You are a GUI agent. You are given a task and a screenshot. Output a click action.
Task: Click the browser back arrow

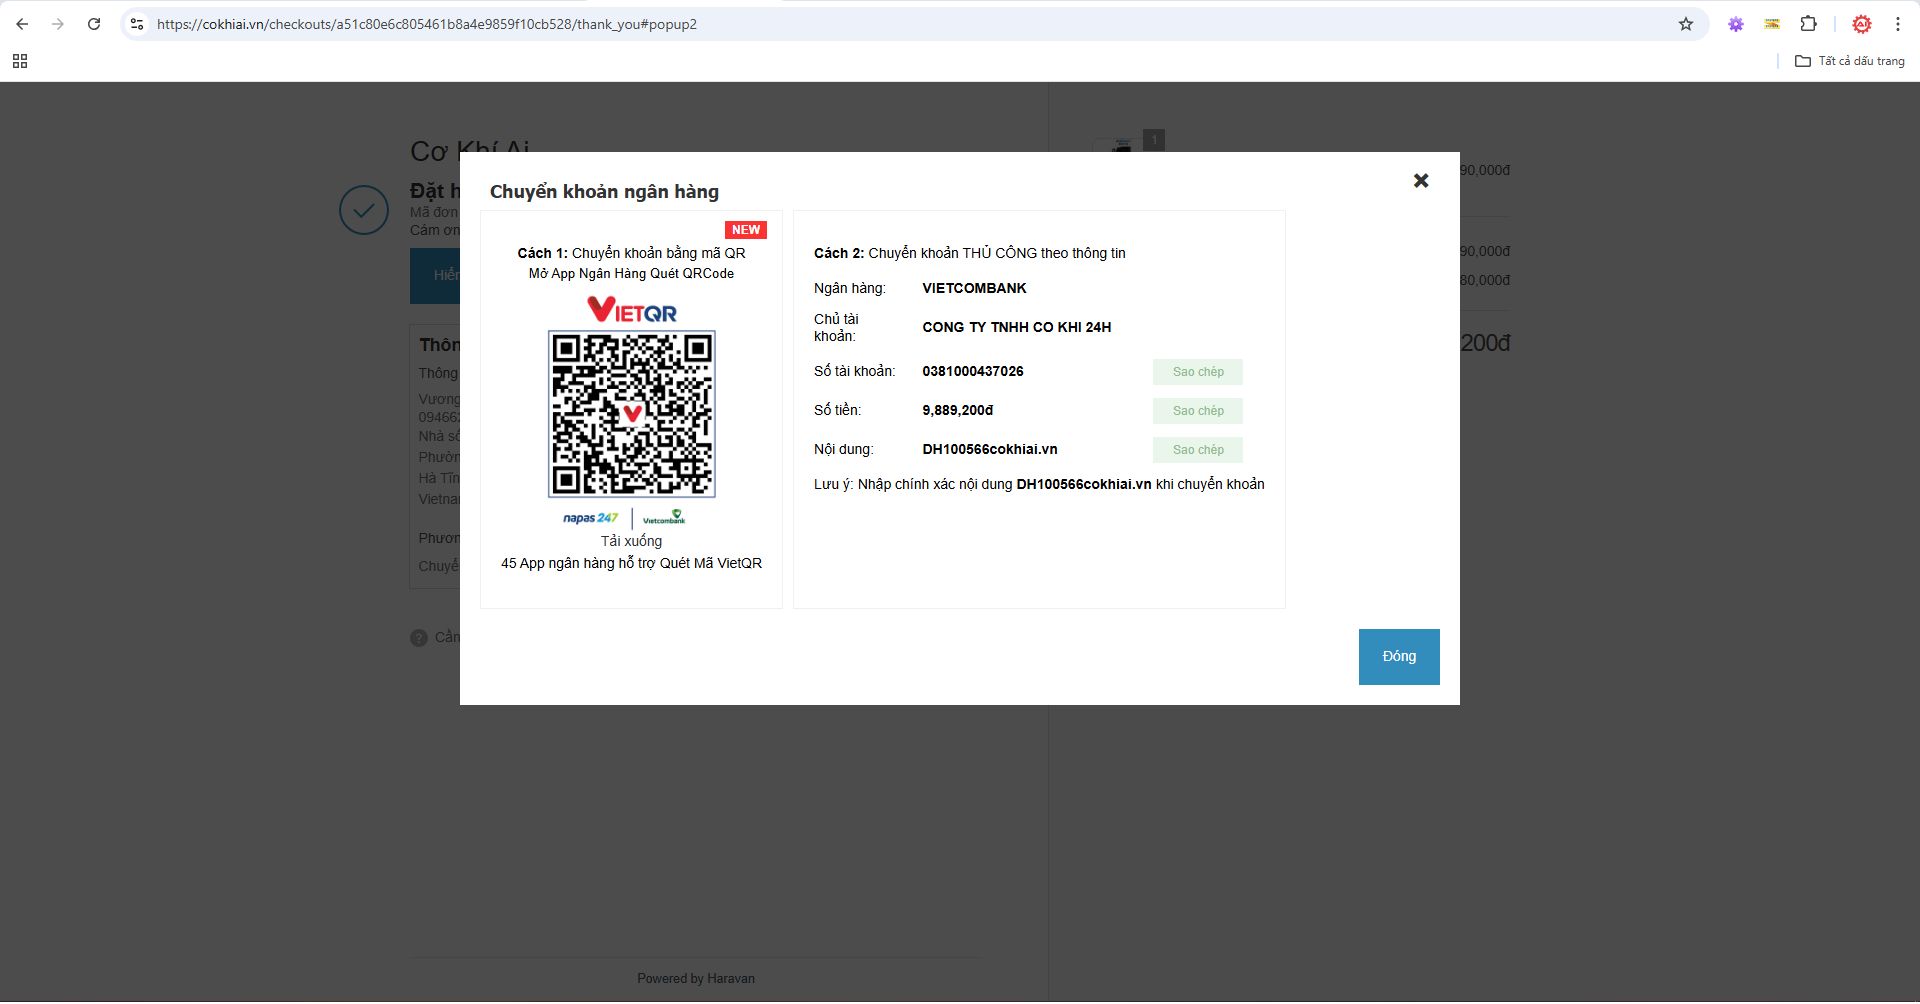[22, 24]
